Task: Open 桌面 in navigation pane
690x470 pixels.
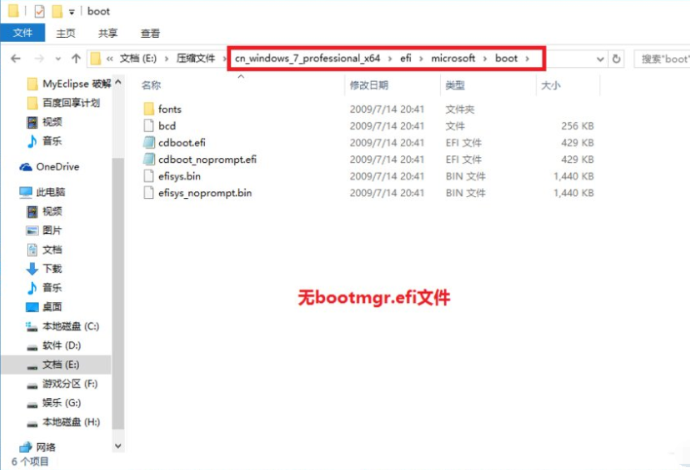Action: pos(44,307)
